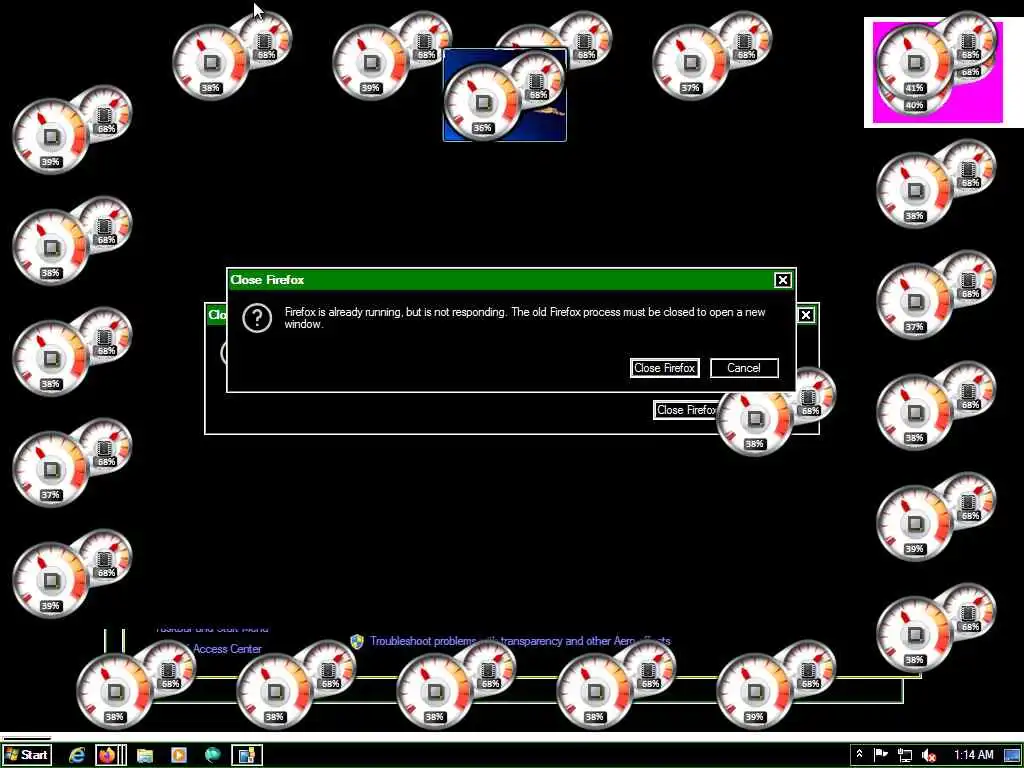Click the Firefox taskbar icon

tap(107, 755)
